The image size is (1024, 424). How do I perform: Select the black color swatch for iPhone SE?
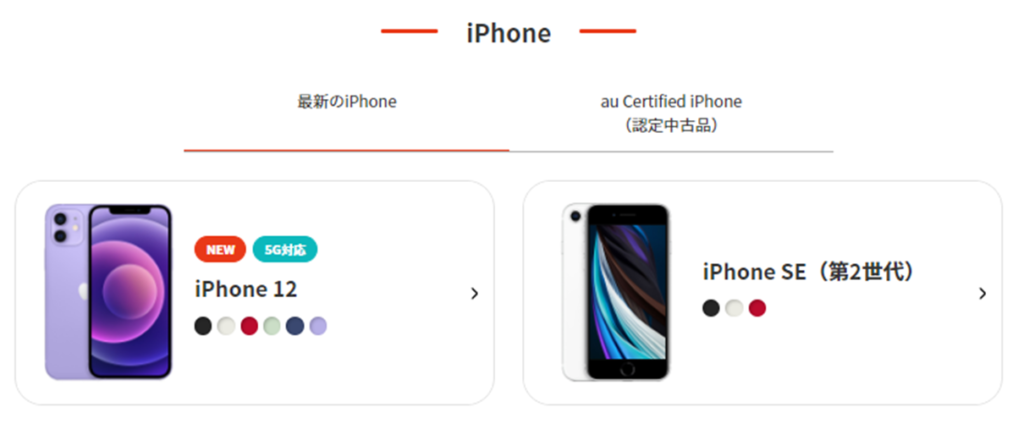click(x=711, y=308)
